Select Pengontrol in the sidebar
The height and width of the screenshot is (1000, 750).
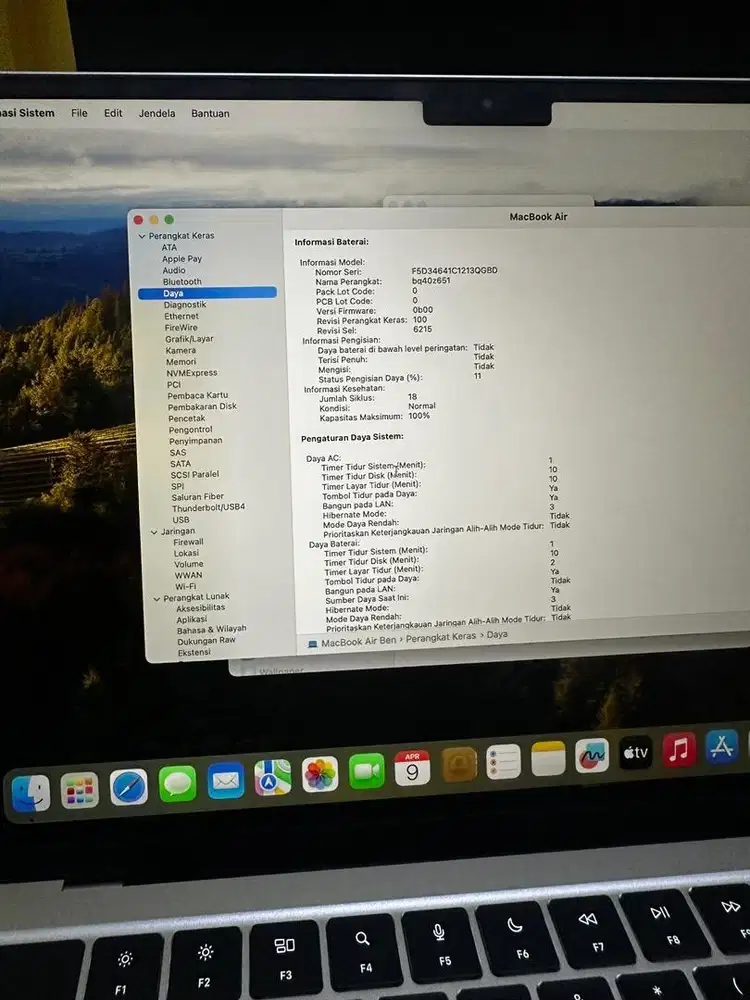point(190,430)
